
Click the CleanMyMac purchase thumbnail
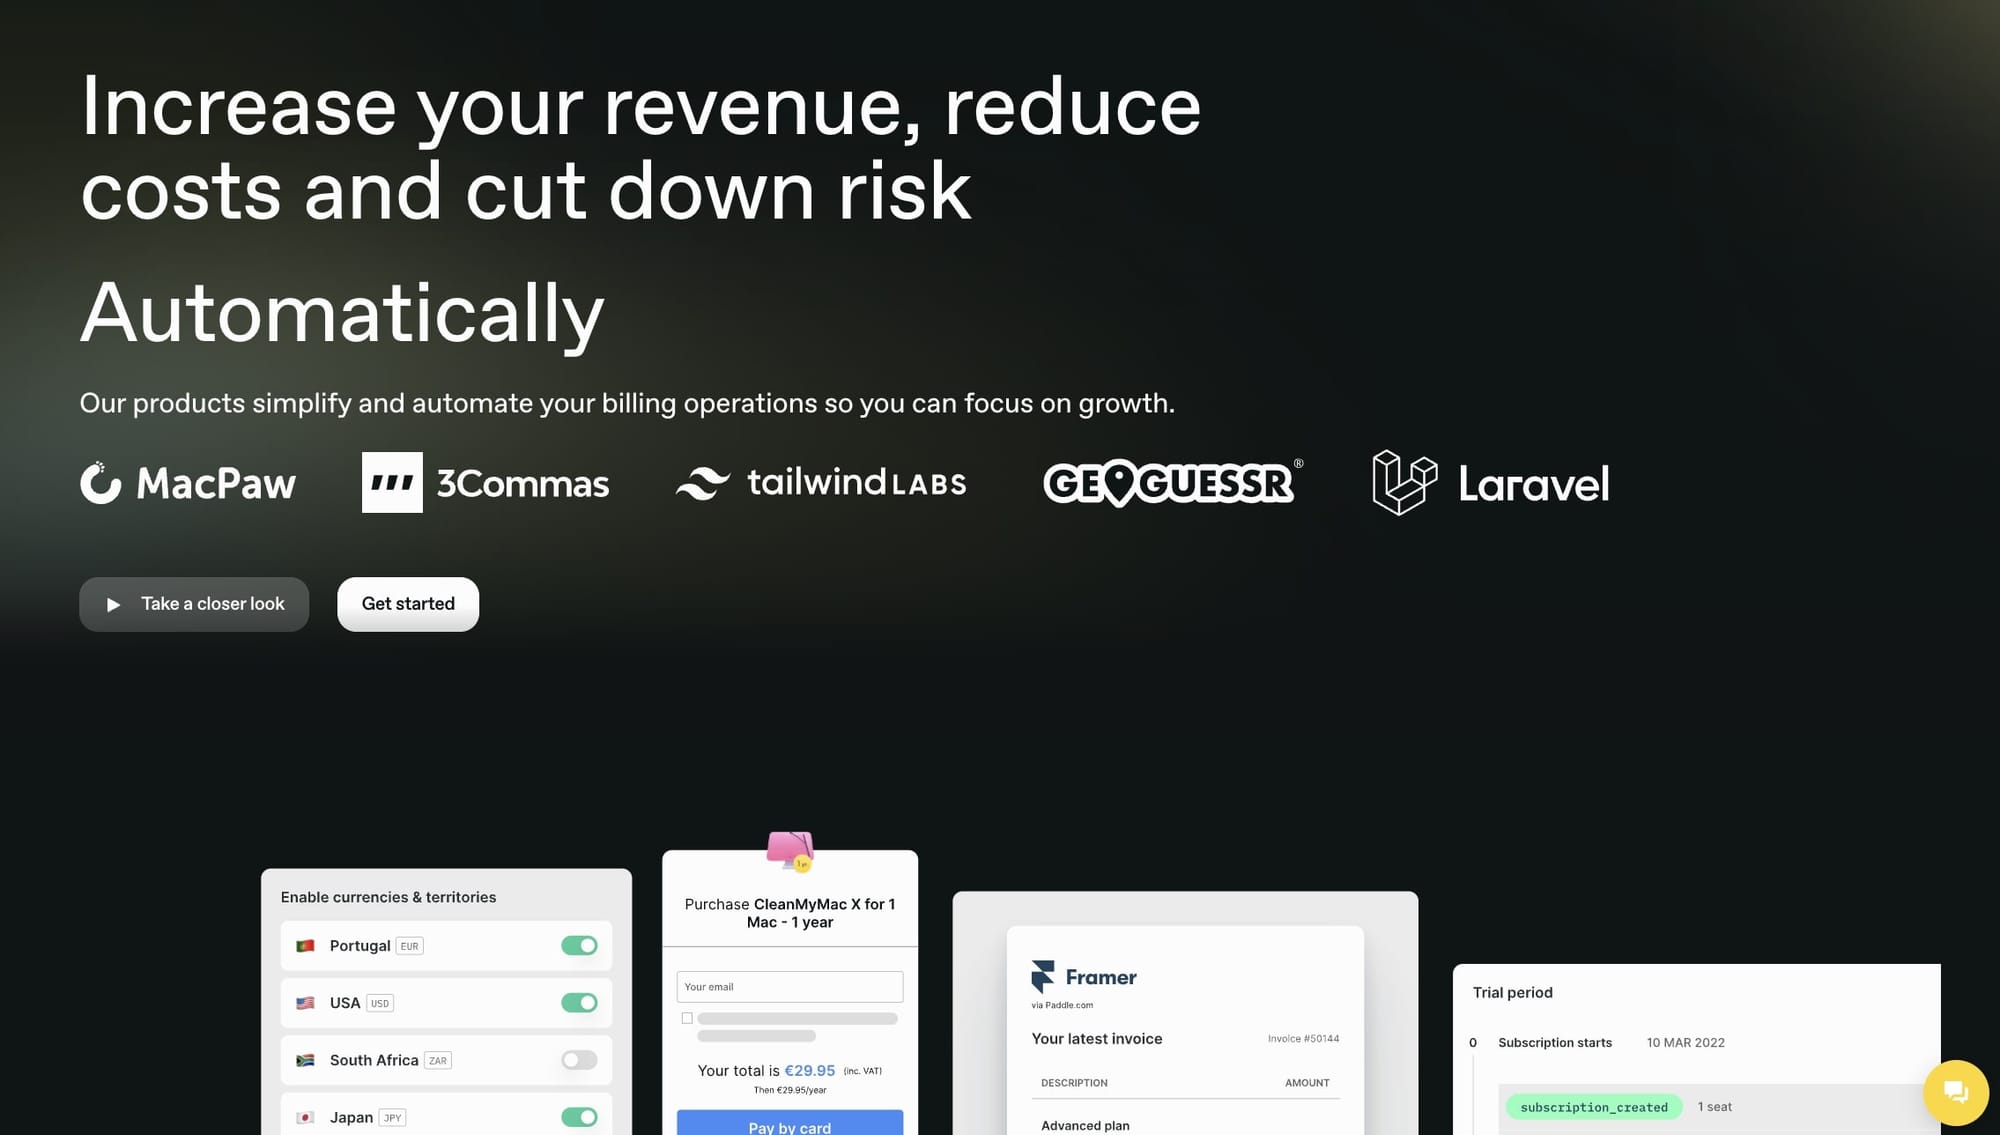[790, 989]
